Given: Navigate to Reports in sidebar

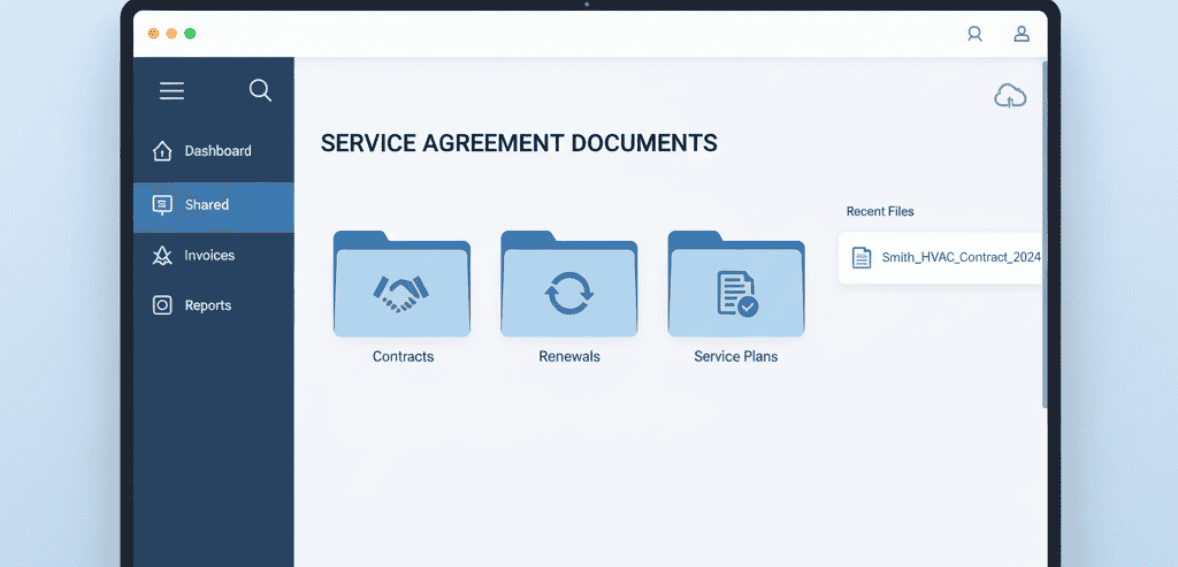Looking at the screenshot, I should click(213, 305).
